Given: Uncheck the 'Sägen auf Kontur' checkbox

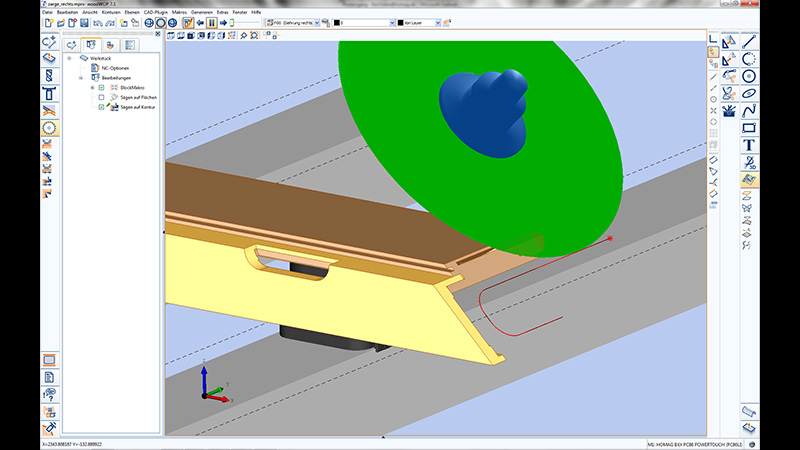Looking at the screenshot, I should click(x=101, y=107).
